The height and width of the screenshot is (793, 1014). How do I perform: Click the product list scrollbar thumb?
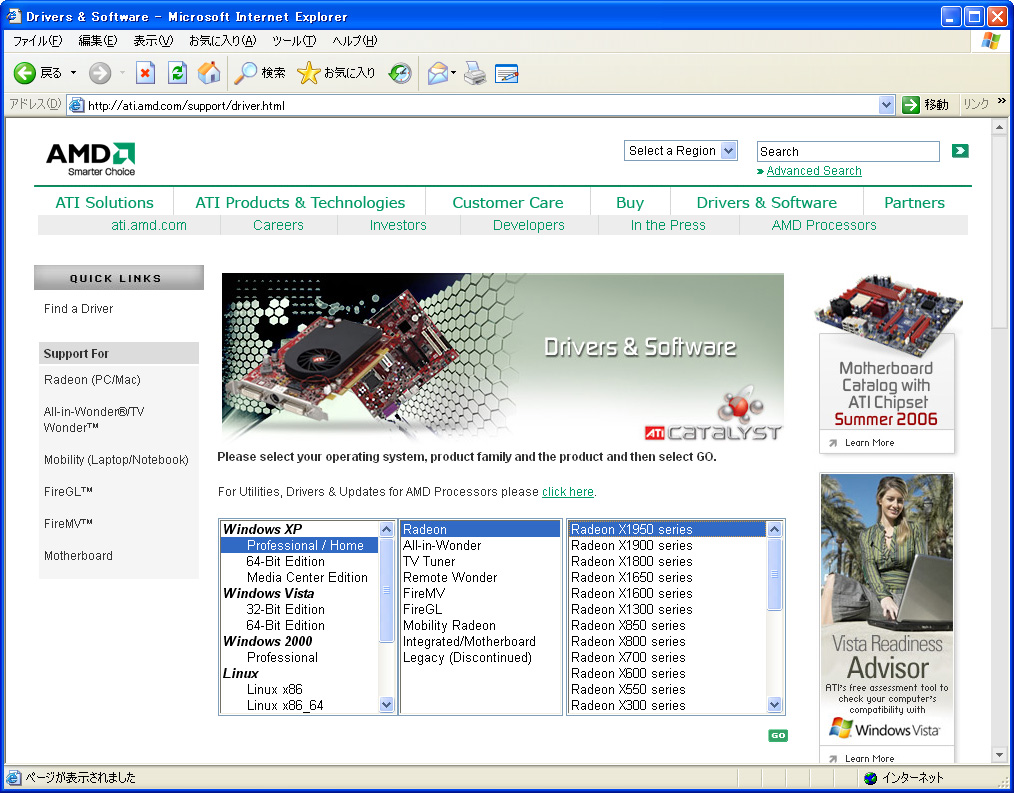pos(775,574)
